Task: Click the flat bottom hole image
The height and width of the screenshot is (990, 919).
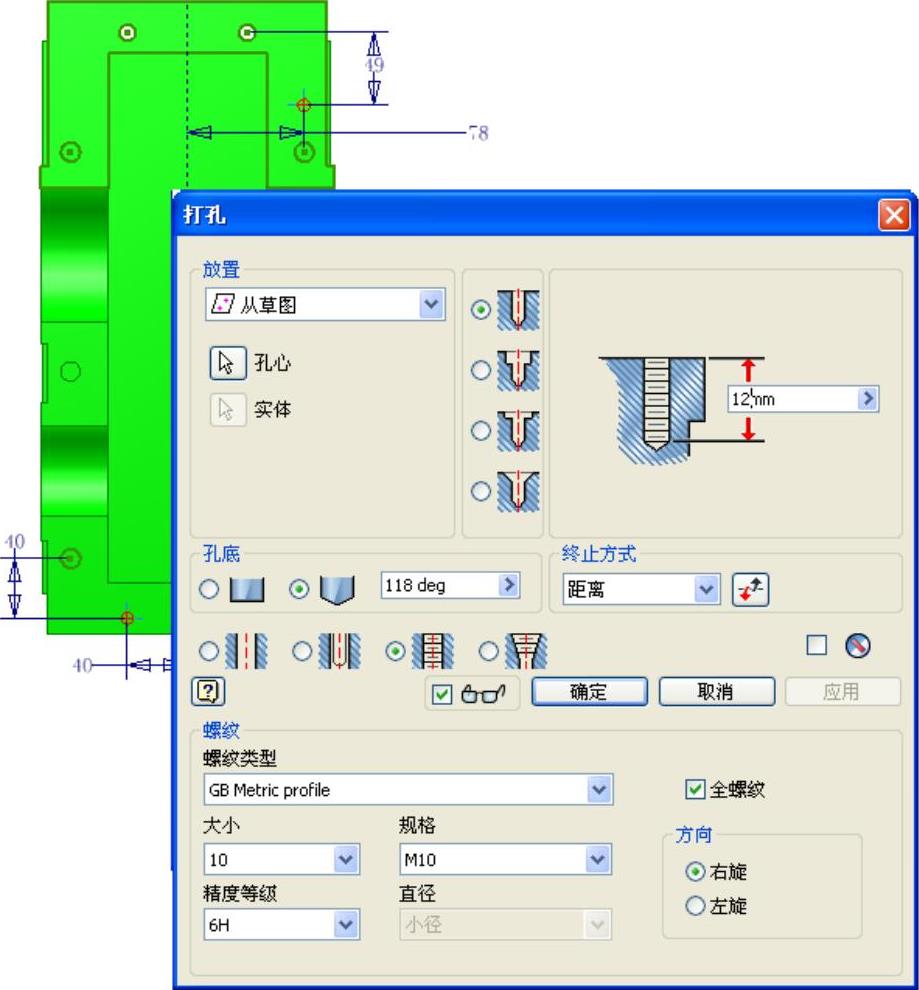Action: pyautogui.click(x=247, y=590)
